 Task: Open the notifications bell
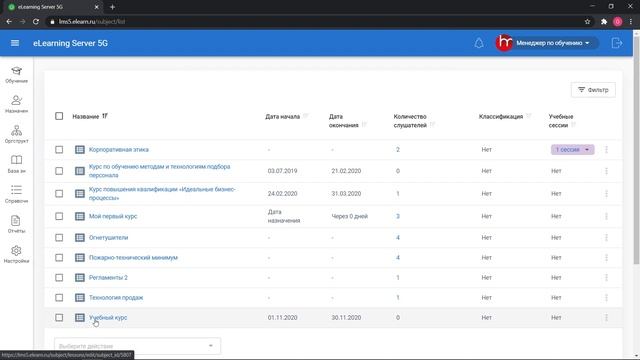click(479, 43)
